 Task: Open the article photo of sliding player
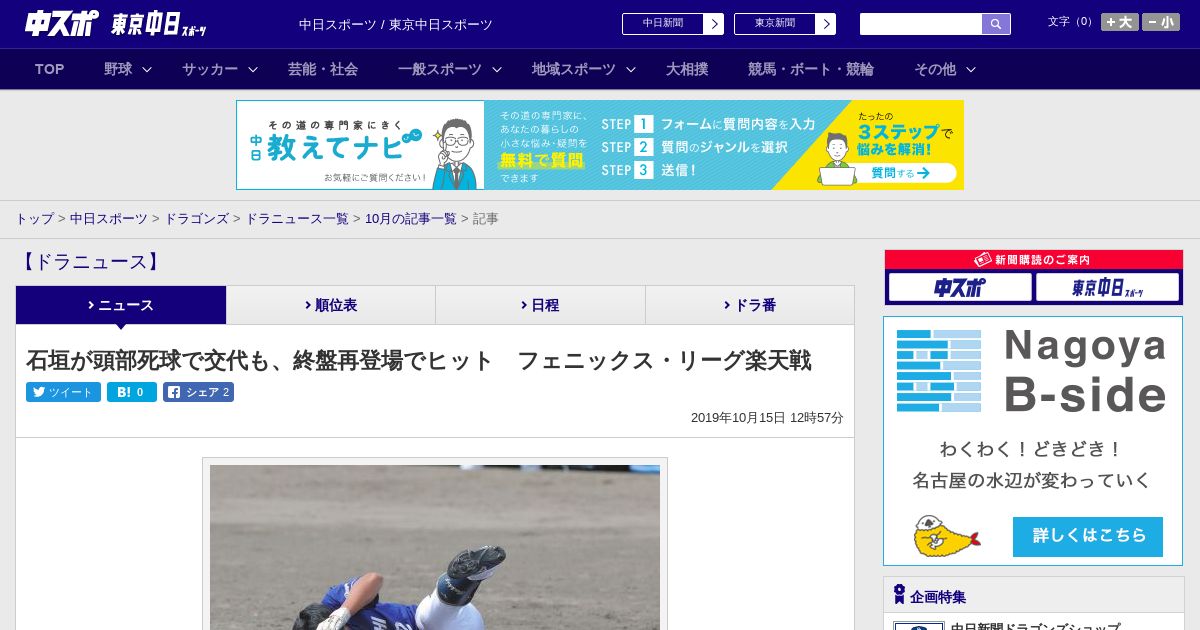pyautogui.click(x=435, y=547)
